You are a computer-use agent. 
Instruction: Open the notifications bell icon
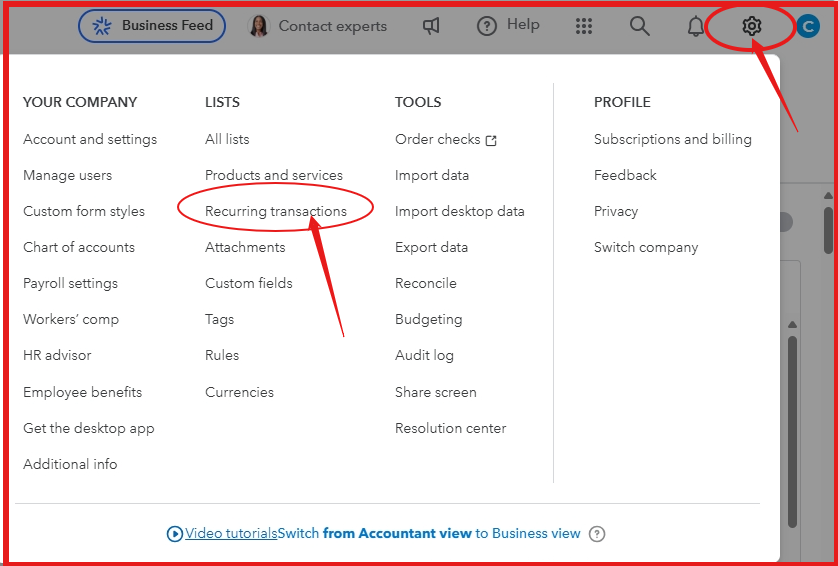(695, 26)
